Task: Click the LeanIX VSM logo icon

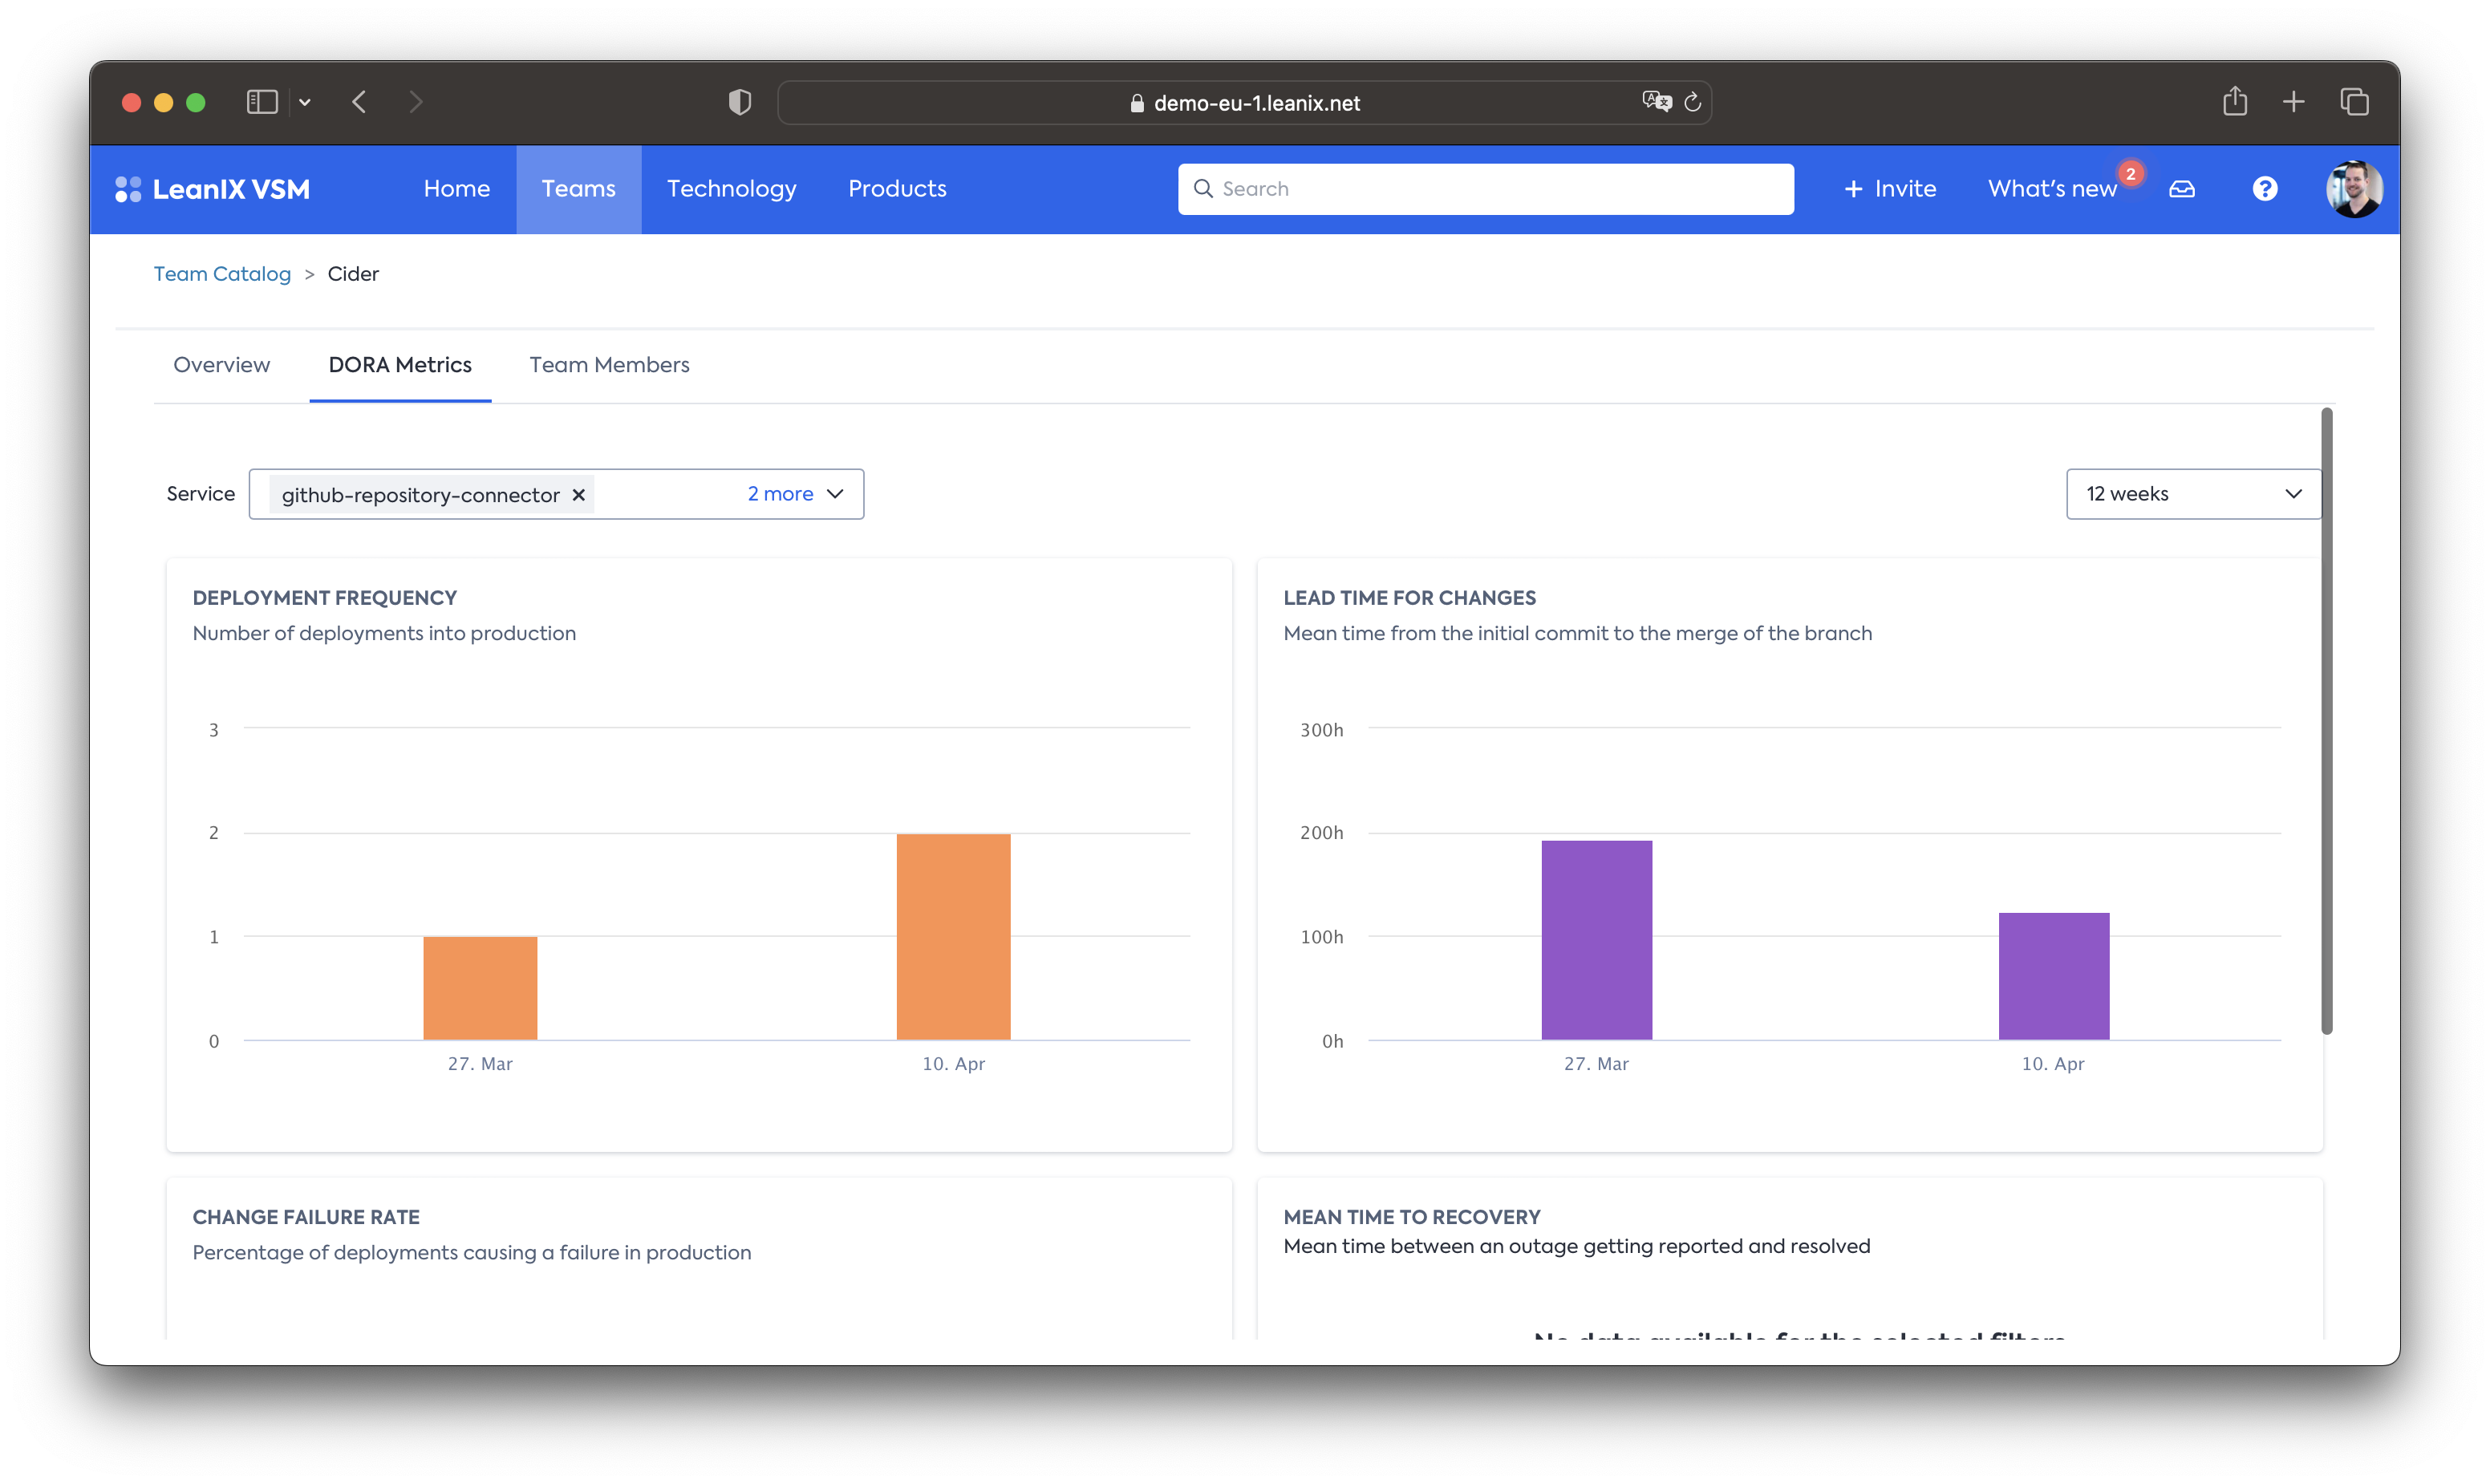Action: [x=128, y=189]
